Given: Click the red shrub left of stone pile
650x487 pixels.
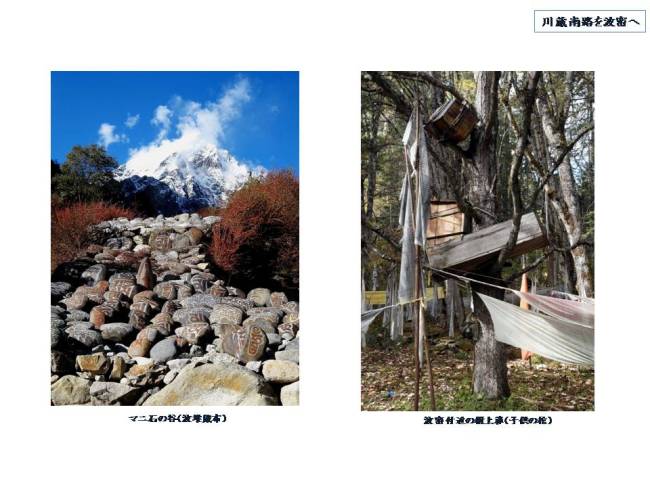Looking at the screenshot, I should 79,230.
